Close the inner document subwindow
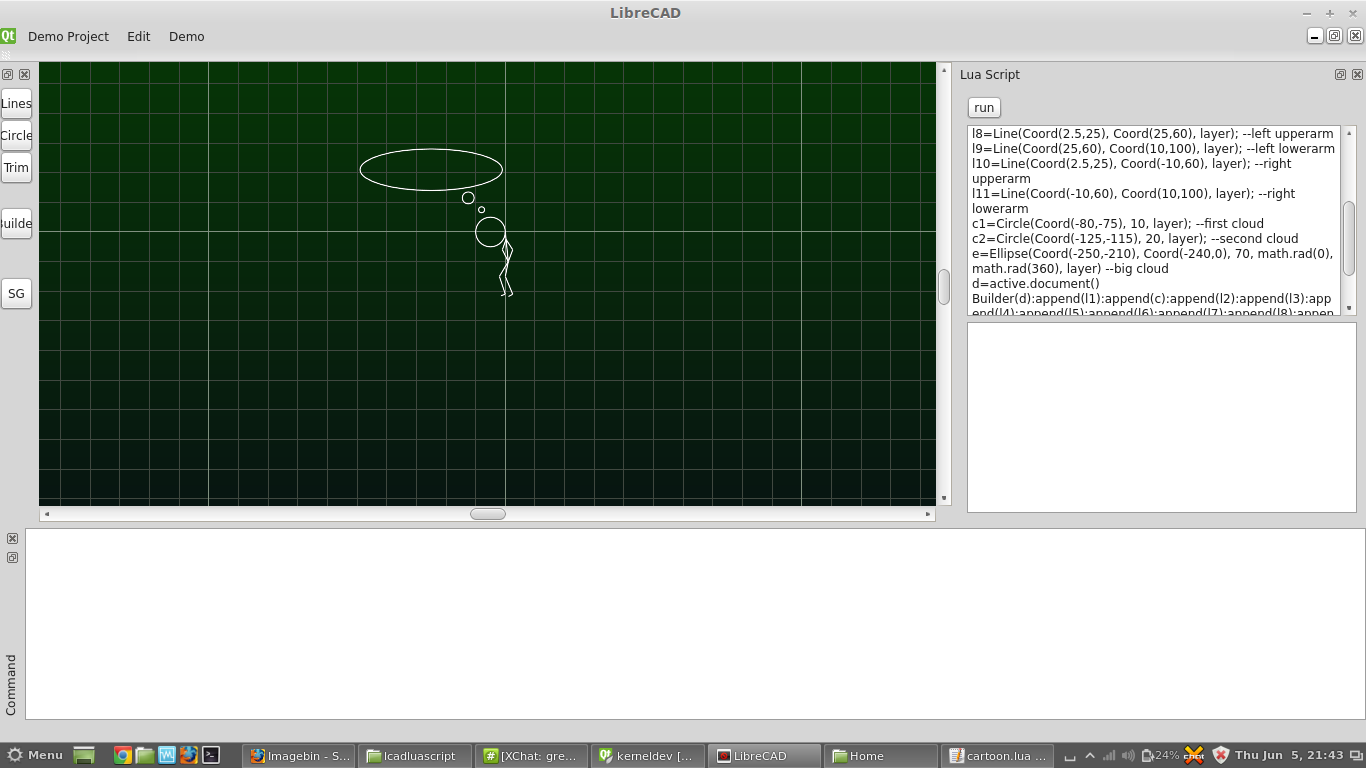This screenshot has height=768, width=1366. [1356, 36]
